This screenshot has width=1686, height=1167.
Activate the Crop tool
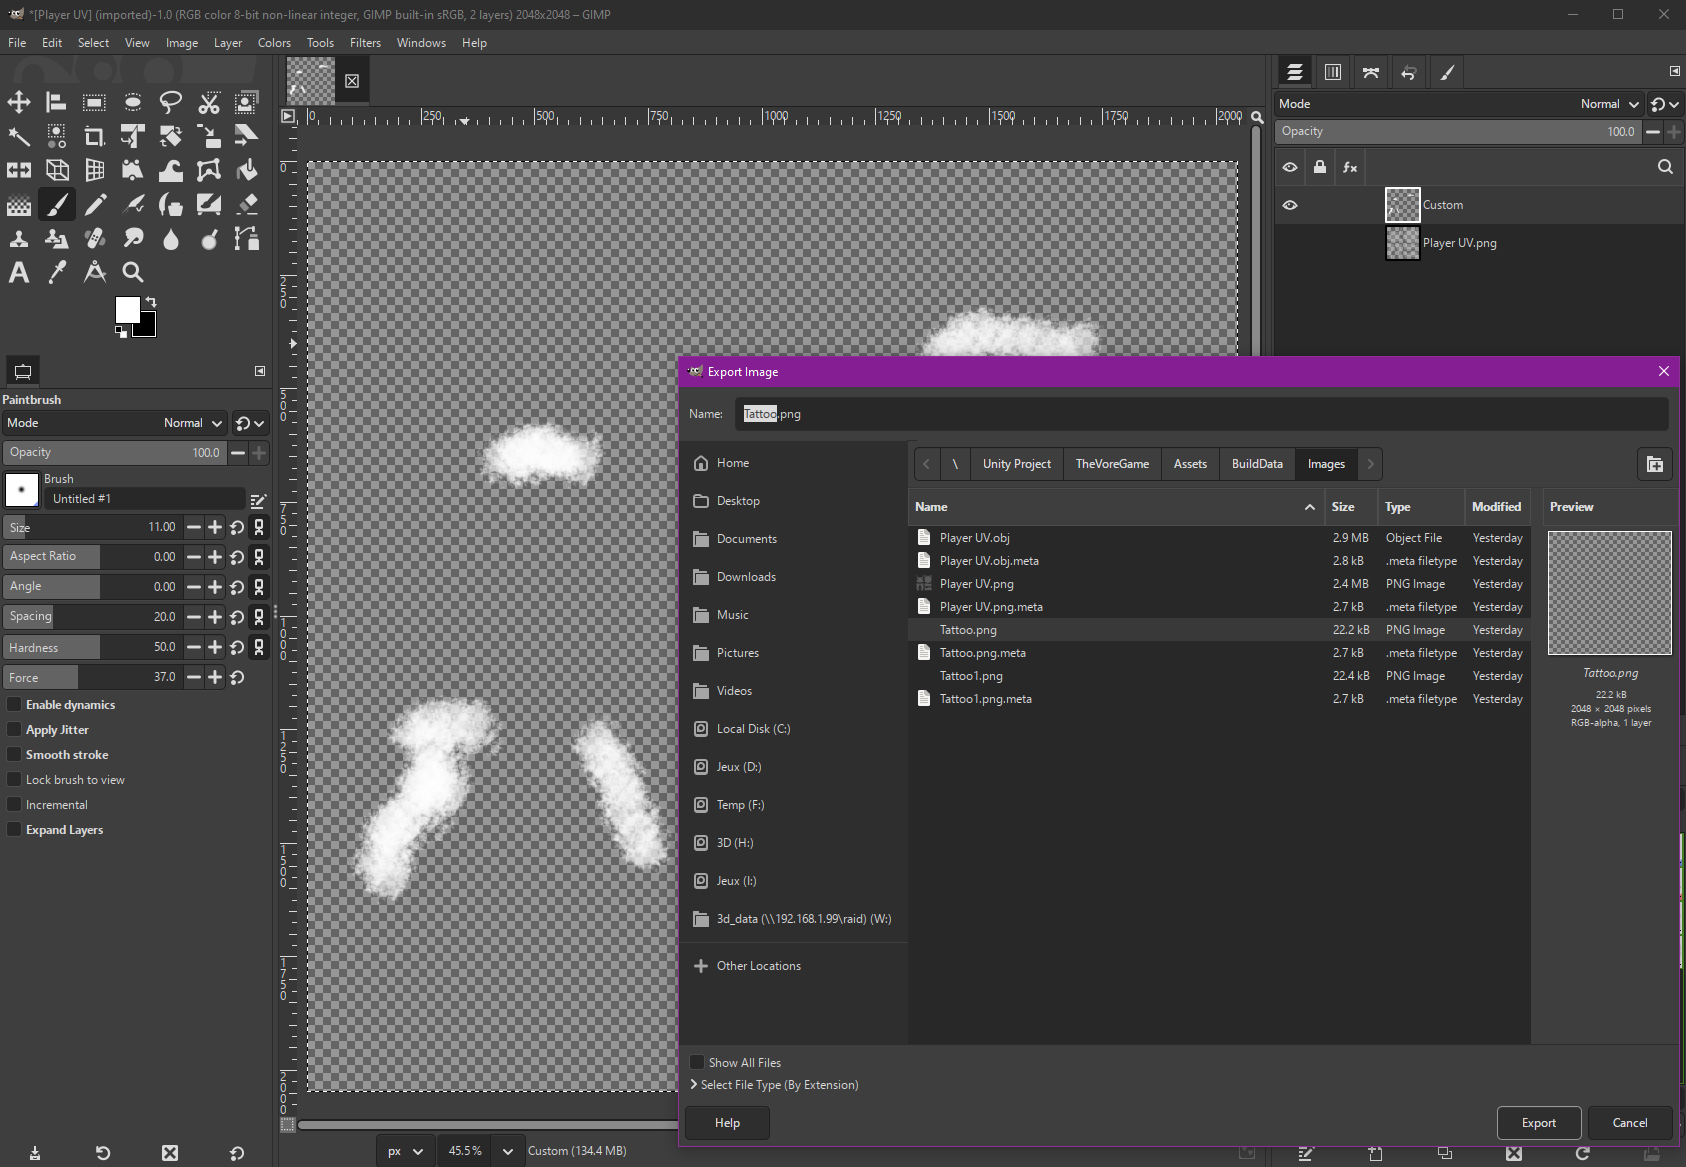click(x=95, y=136)
